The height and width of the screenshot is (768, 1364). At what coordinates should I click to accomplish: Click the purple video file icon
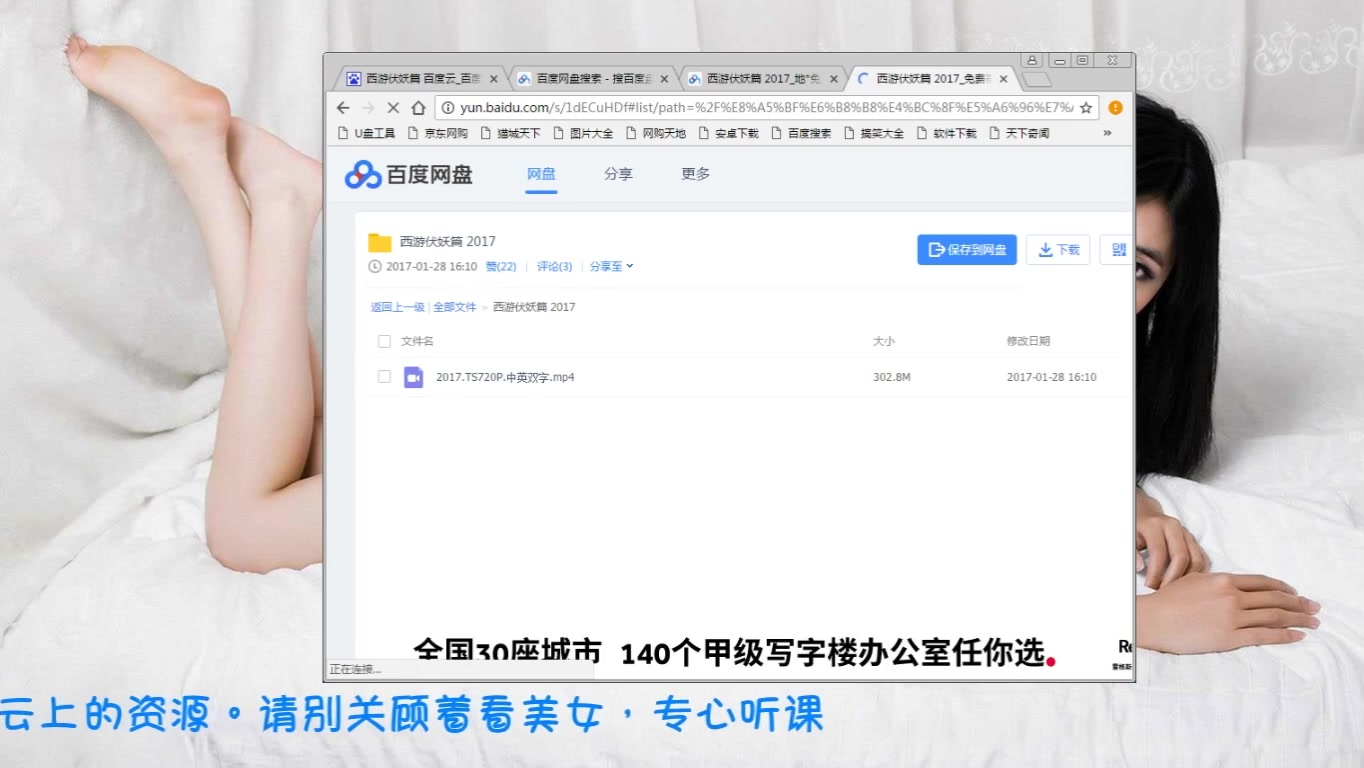pyautogui.click(x=413, y=377)
